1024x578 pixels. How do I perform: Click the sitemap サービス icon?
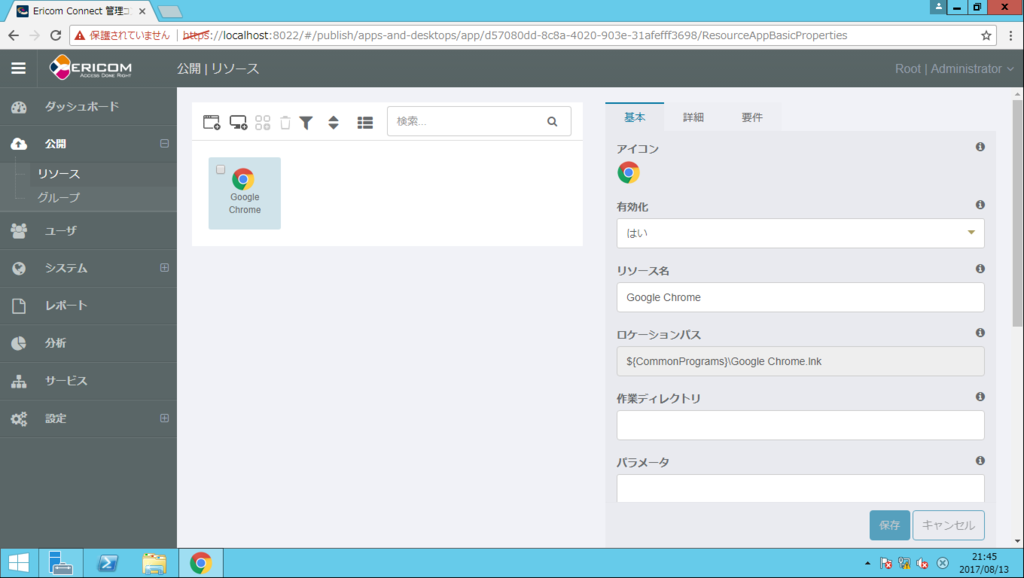click(x=19, y=381)
